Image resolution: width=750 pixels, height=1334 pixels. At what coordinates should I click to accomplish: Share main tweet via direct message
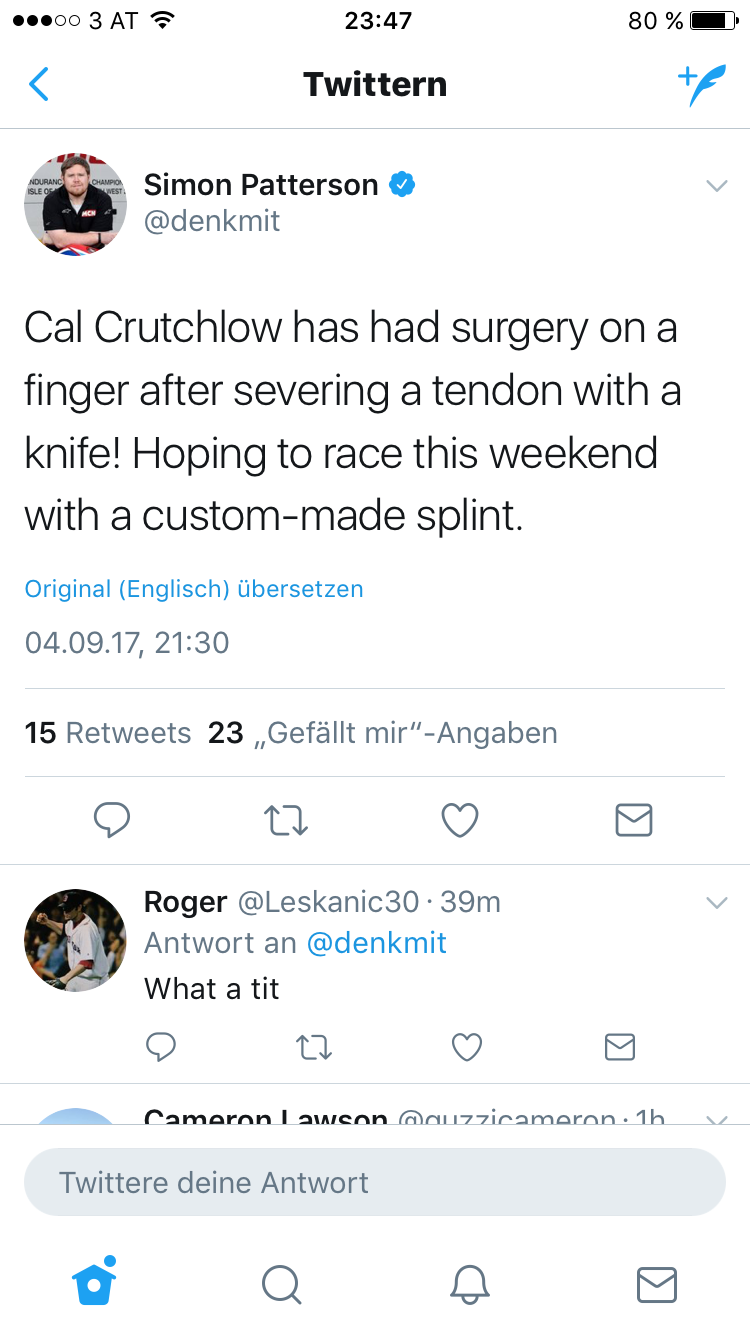(x=633, y=820)
